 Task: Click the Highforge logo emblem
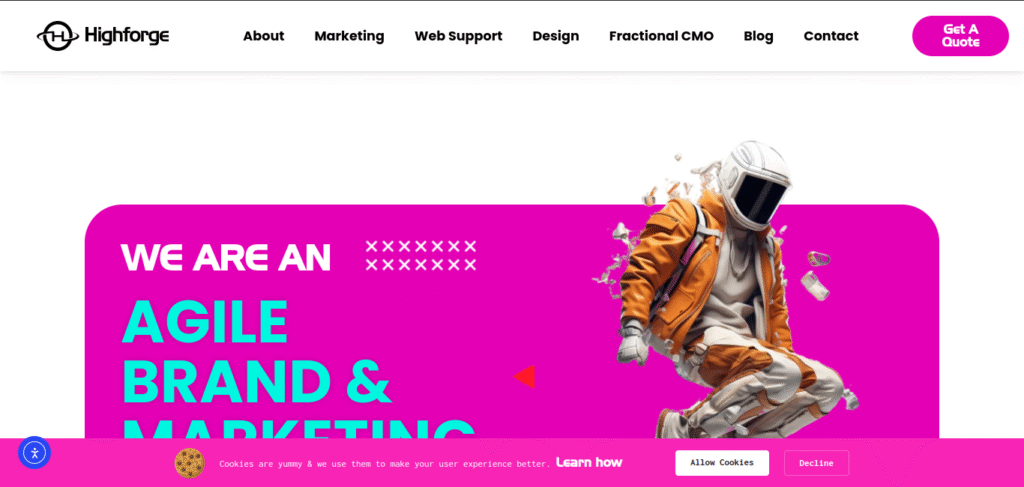coord(57,36)
